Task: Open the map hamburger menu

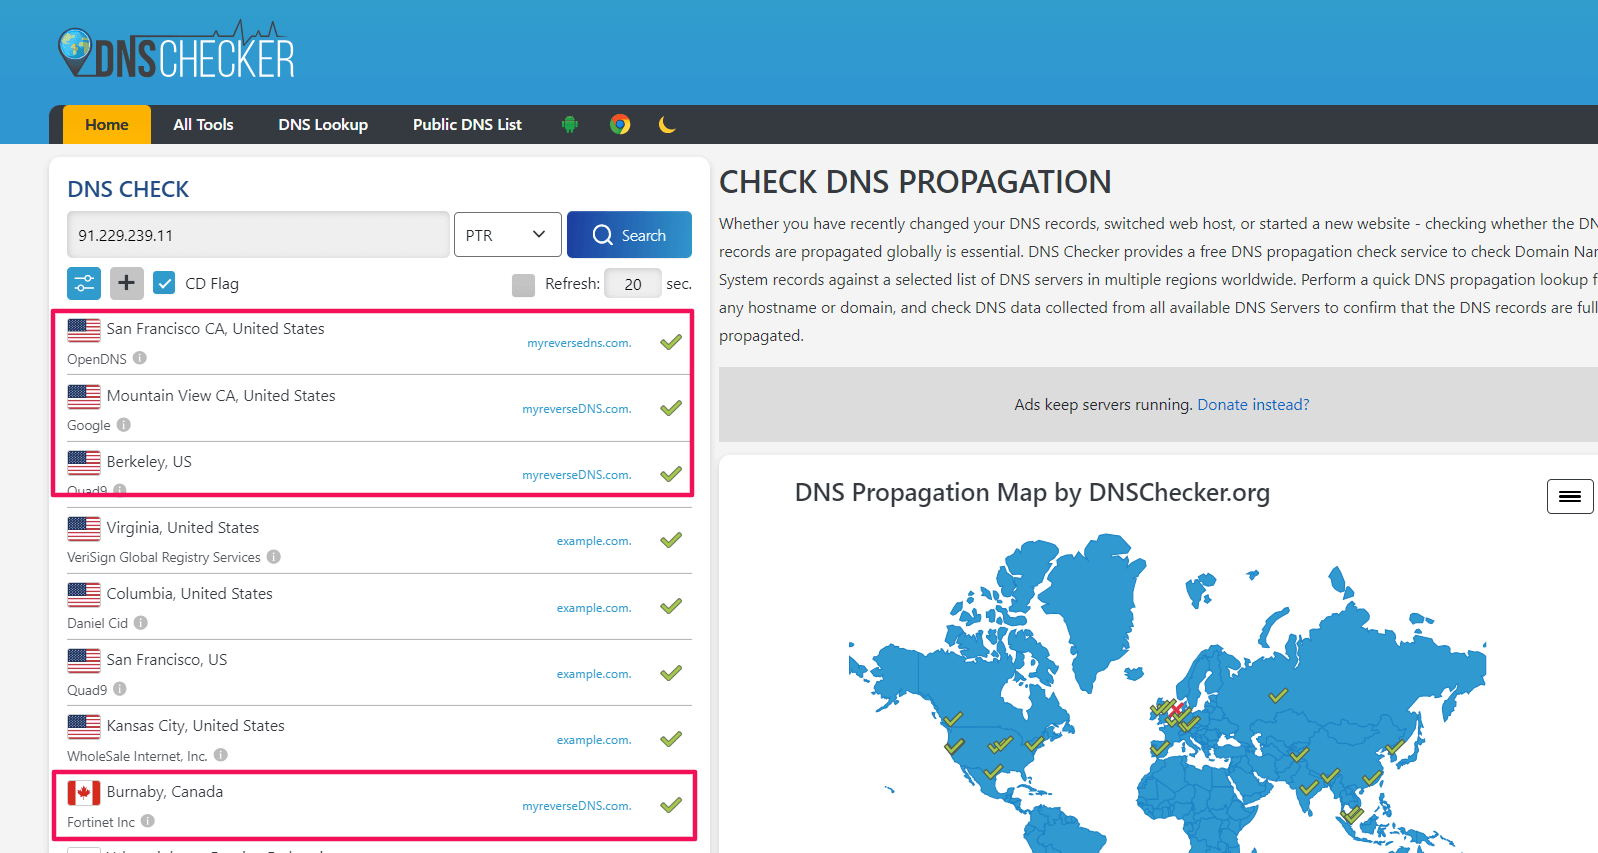Action: [1570, 496]
